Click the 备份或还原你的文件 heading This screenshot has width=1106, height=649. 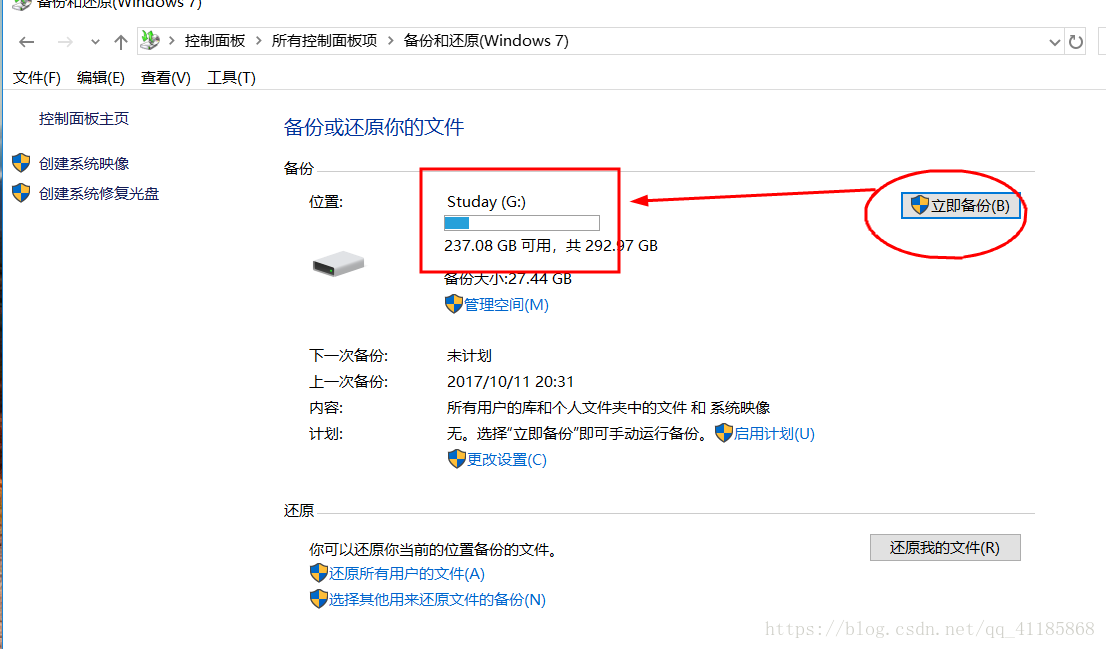(374, 128)
